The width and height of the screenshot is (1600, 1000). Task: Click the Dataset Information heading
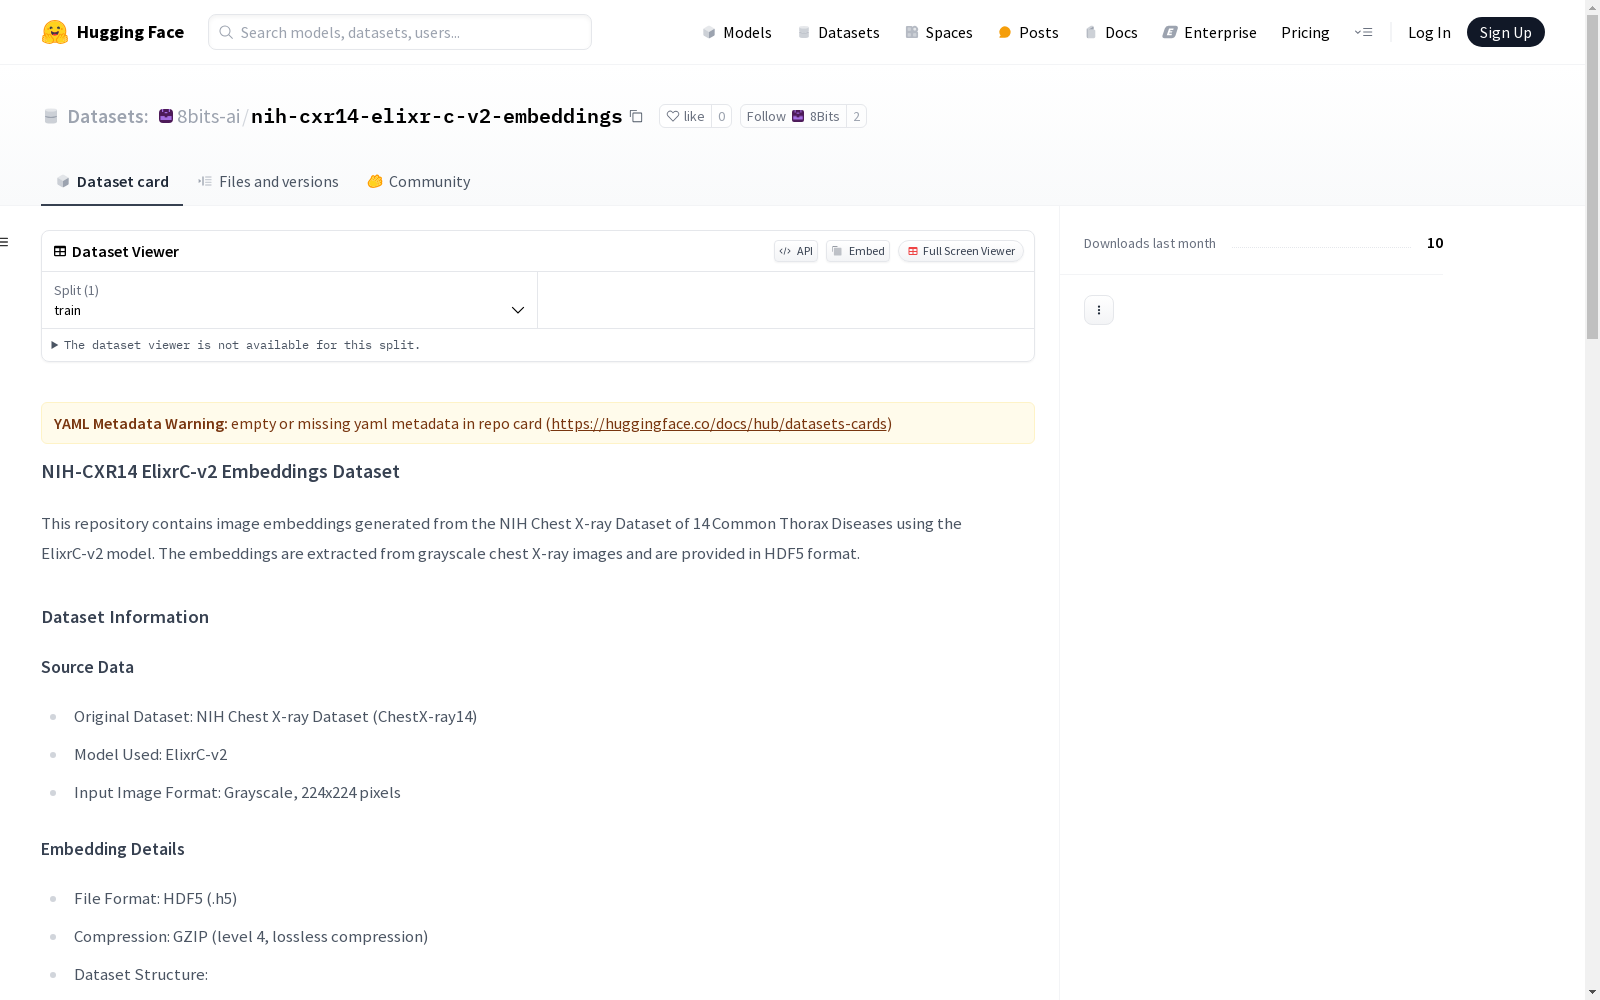(x=125, y=617)
